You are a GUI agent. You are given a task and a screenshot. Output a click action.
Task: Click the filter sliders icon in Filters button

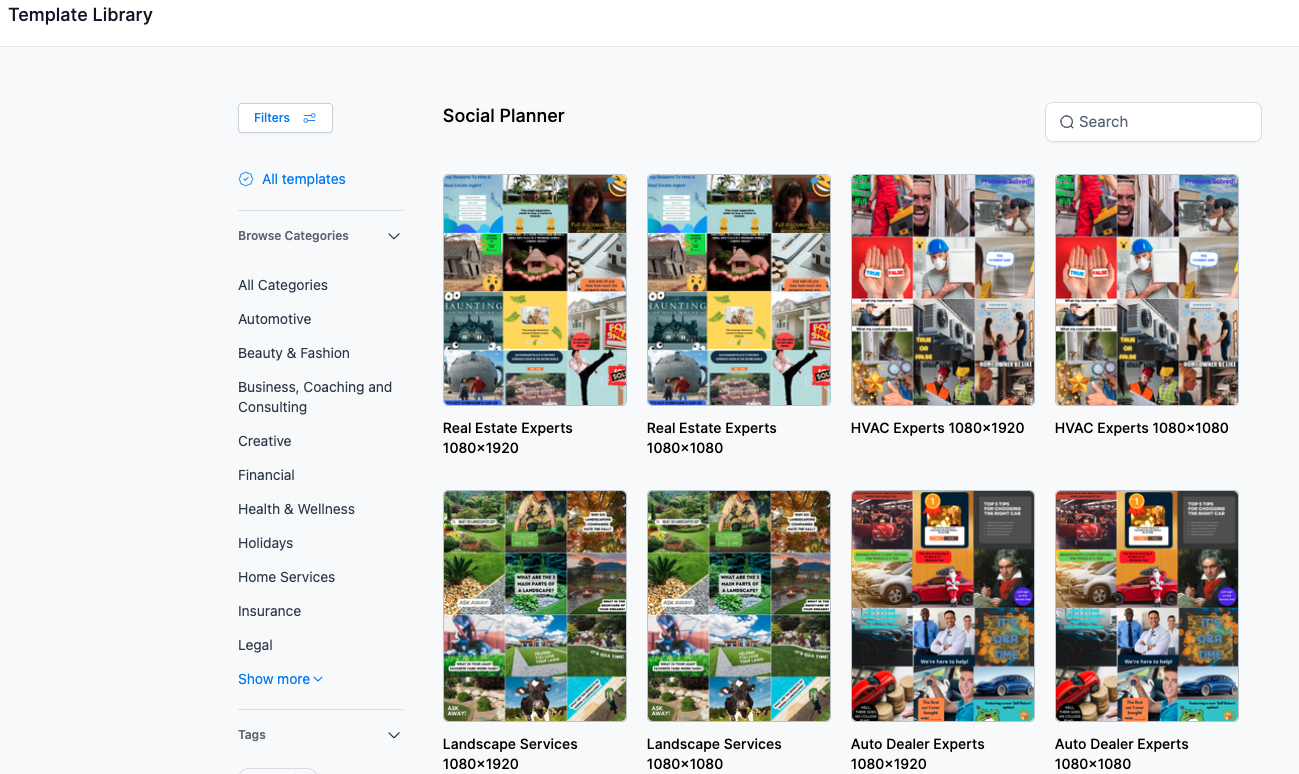click(310, 118)
